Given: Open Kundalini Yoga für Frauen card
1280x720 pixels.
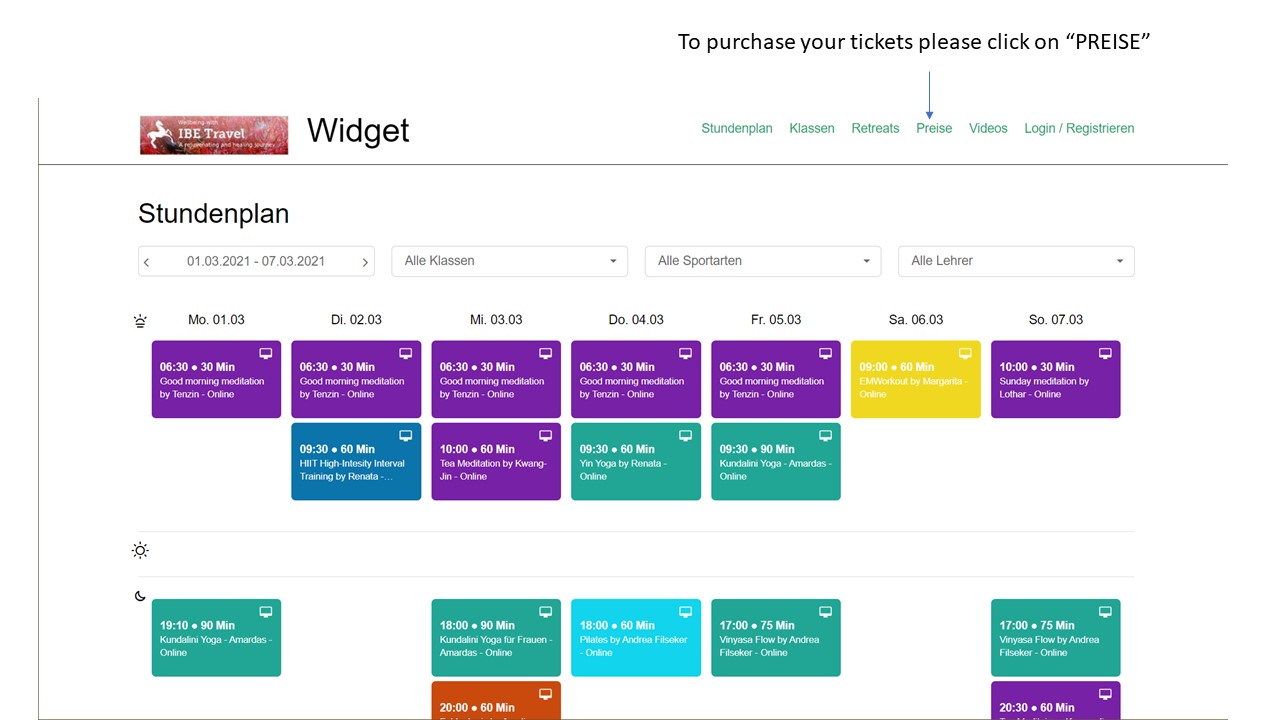Looking at the screenshot, I should (x=496, y=637).
